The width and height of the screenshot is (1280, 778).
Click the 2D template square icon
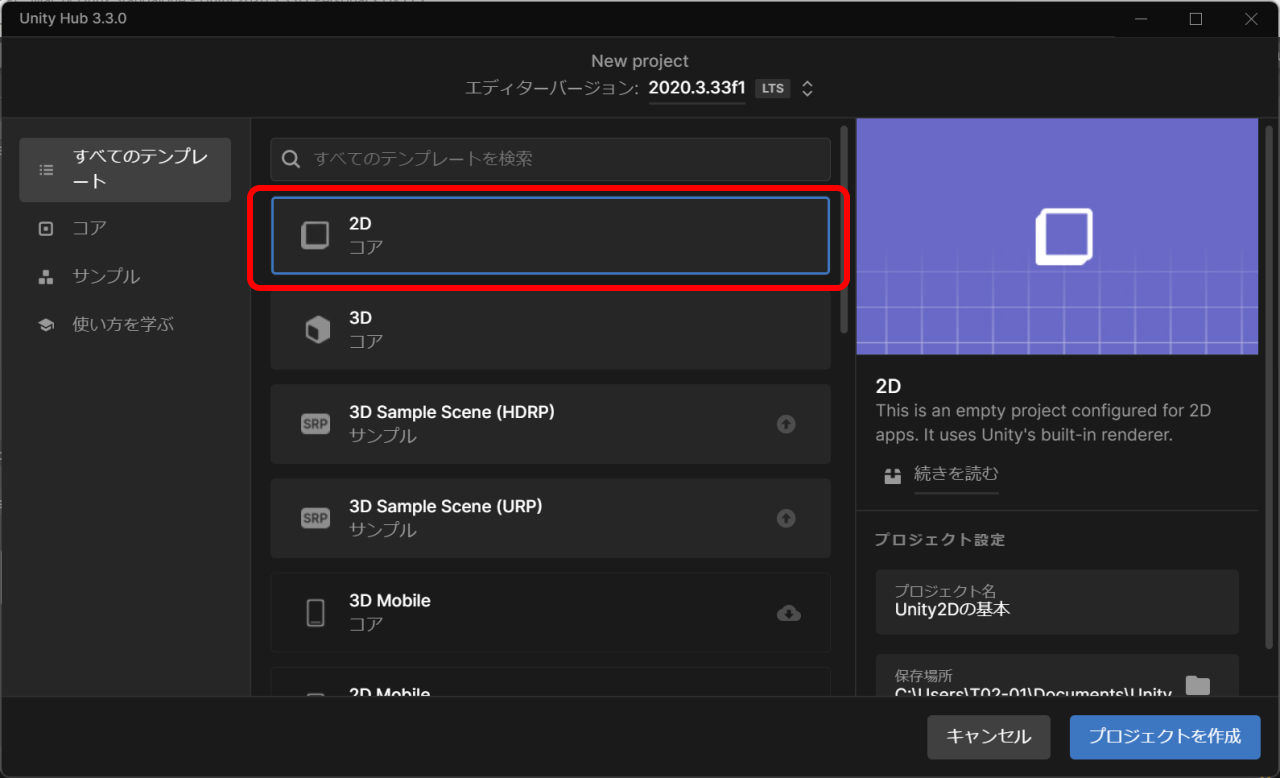tap(315, 235)
